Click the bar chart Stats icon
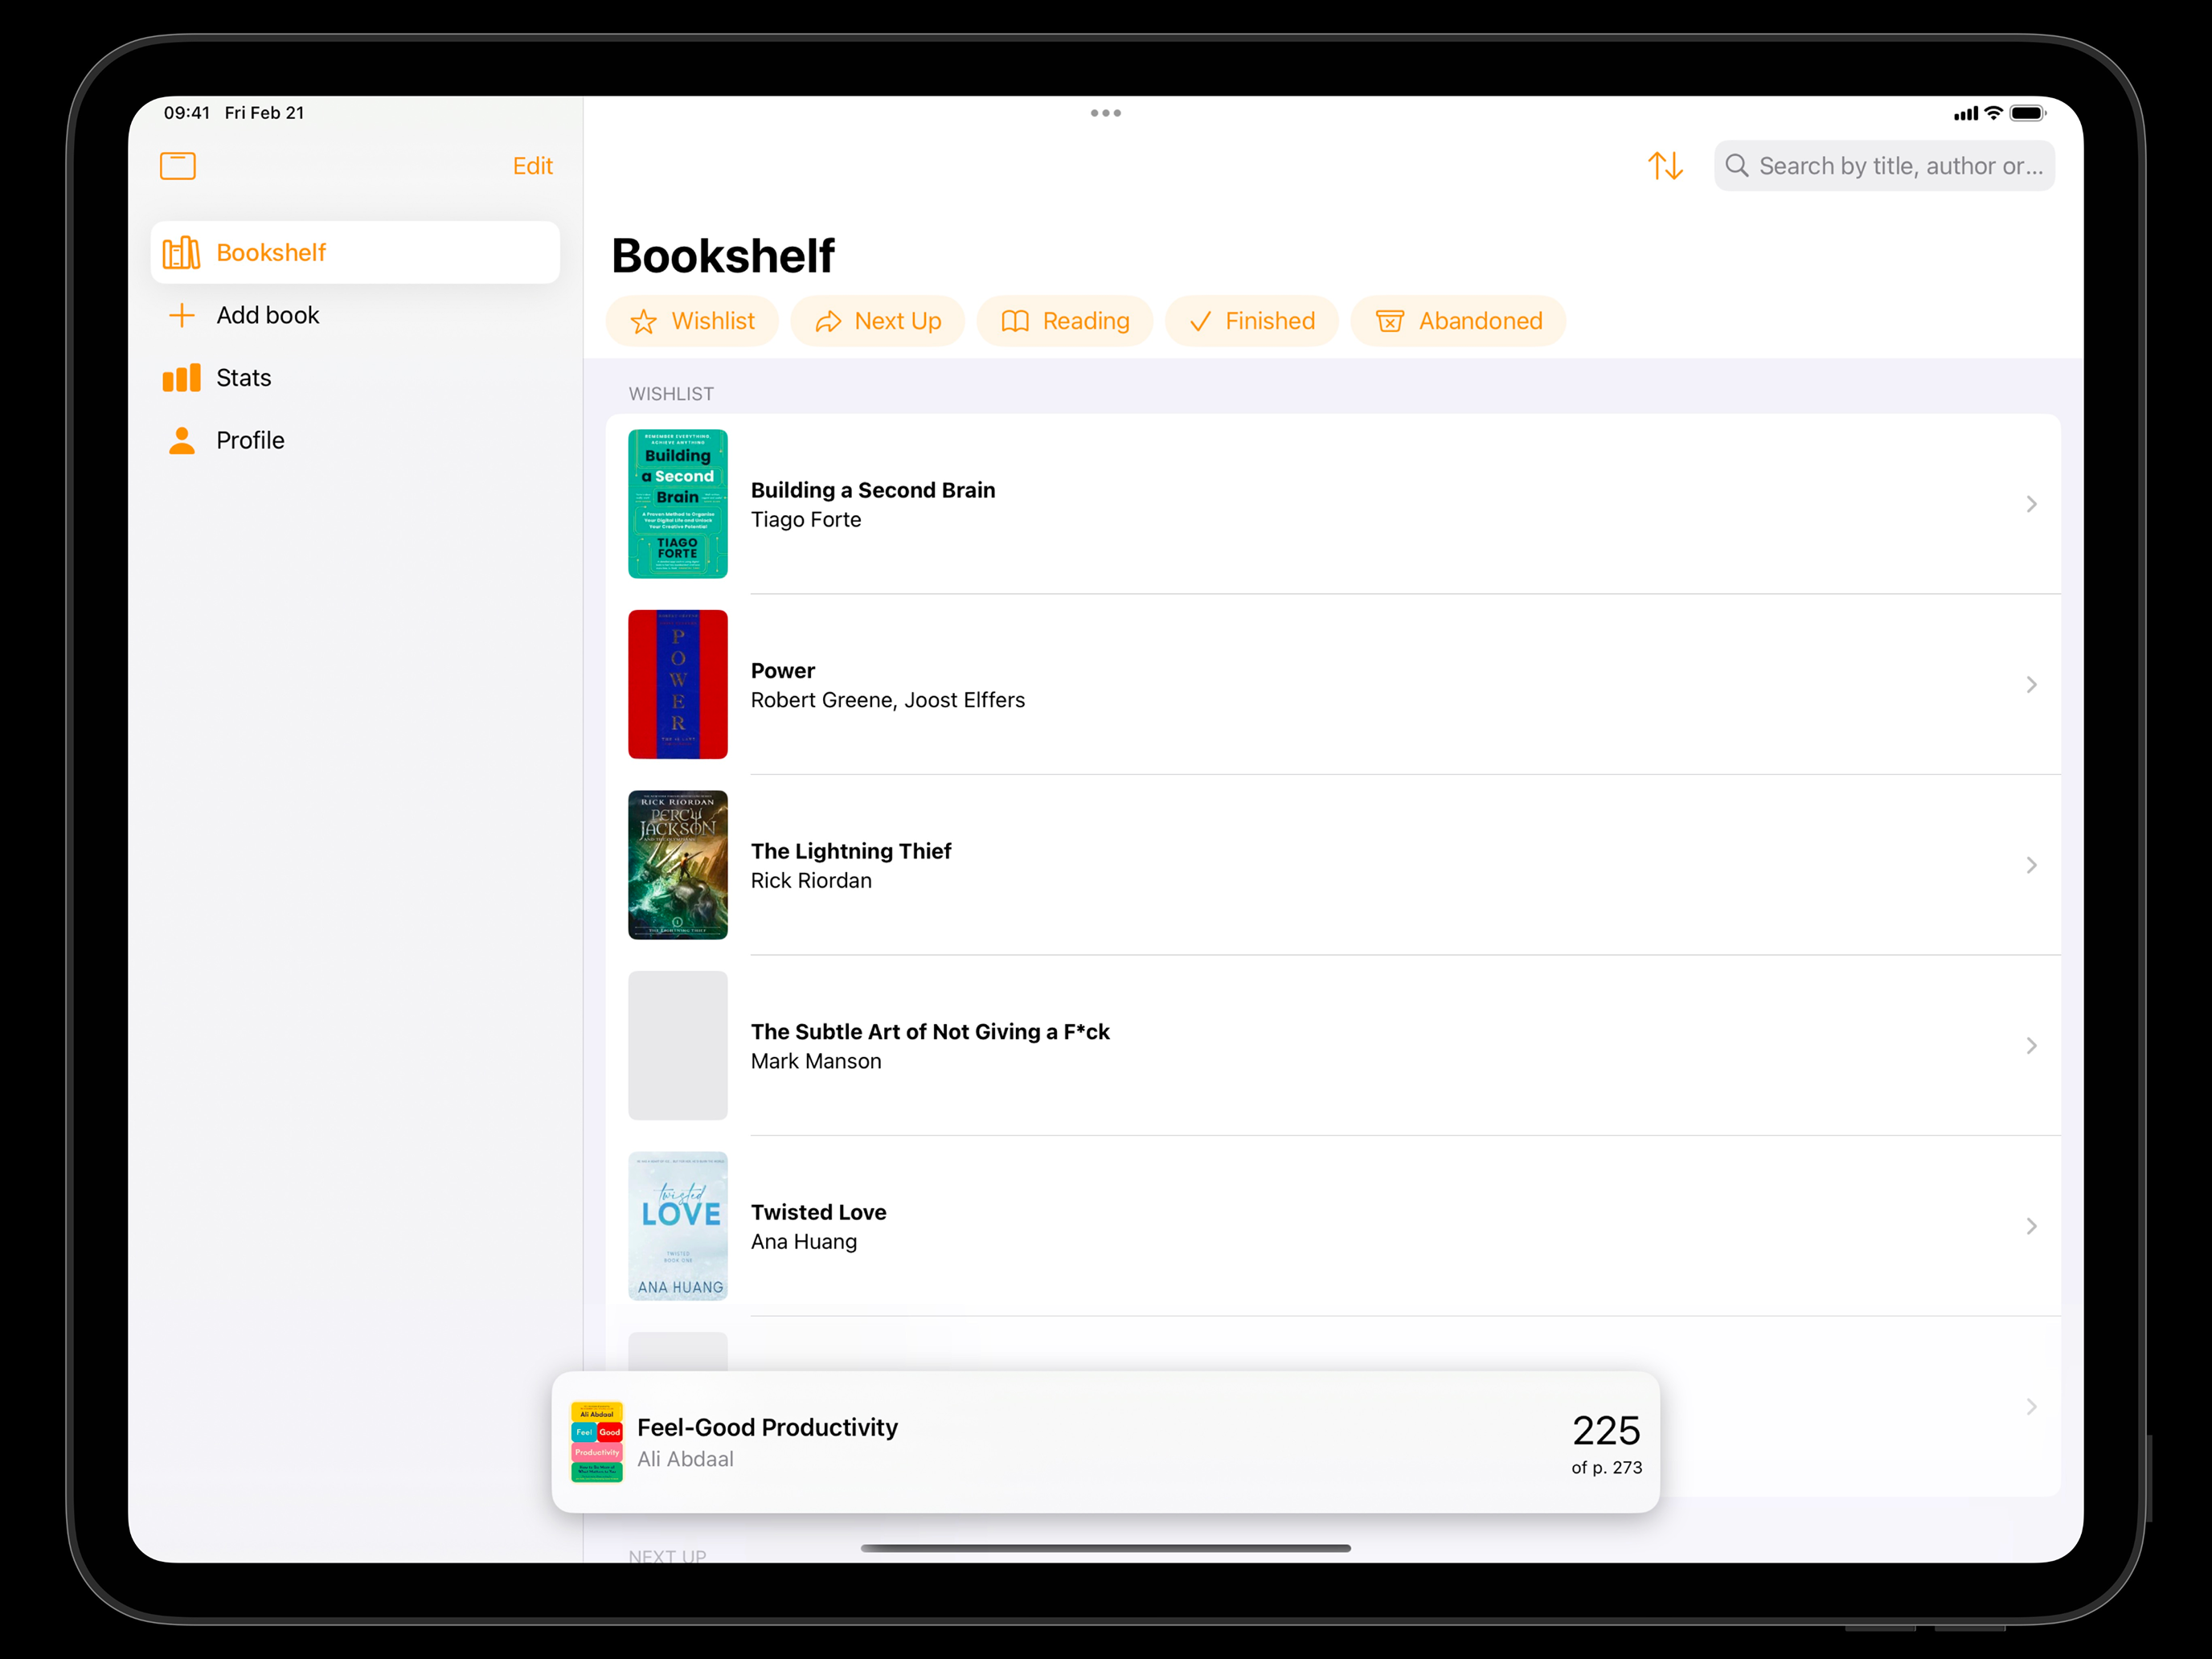The height and width of the screenshot is (1659, 2212). coord(181,378)
